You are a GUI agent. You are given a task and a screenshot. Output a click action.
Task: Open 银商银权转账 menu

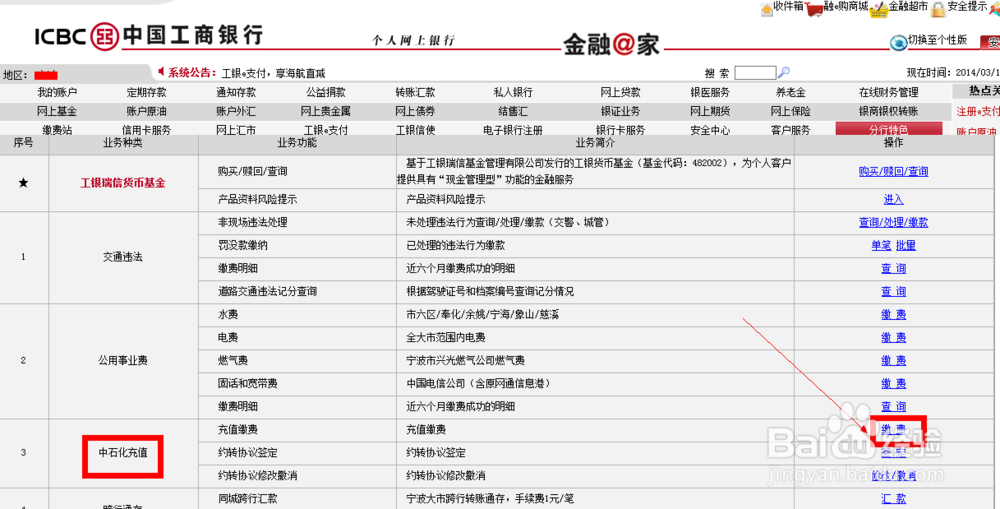click(888, 112)
